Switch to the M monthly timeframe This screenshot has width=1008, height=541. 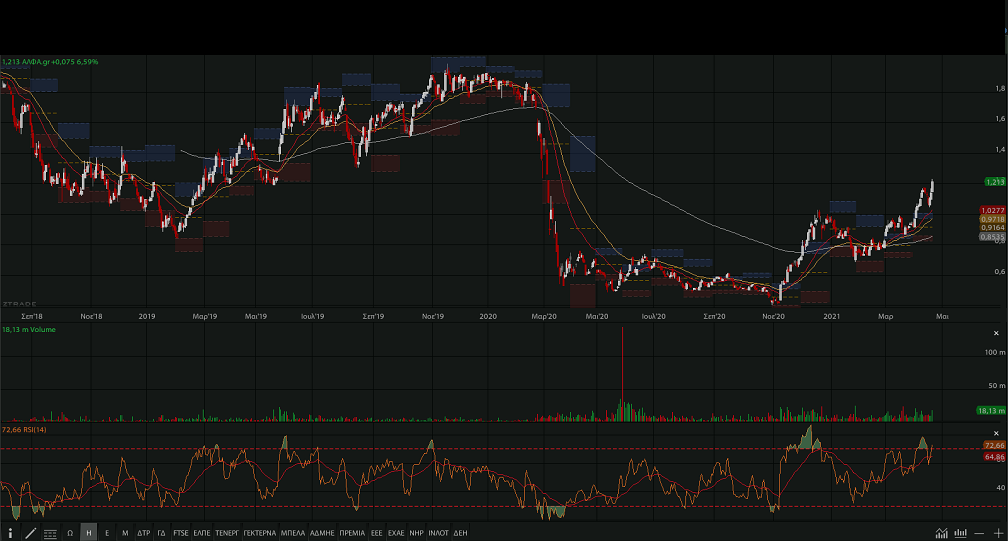[125, 533]
